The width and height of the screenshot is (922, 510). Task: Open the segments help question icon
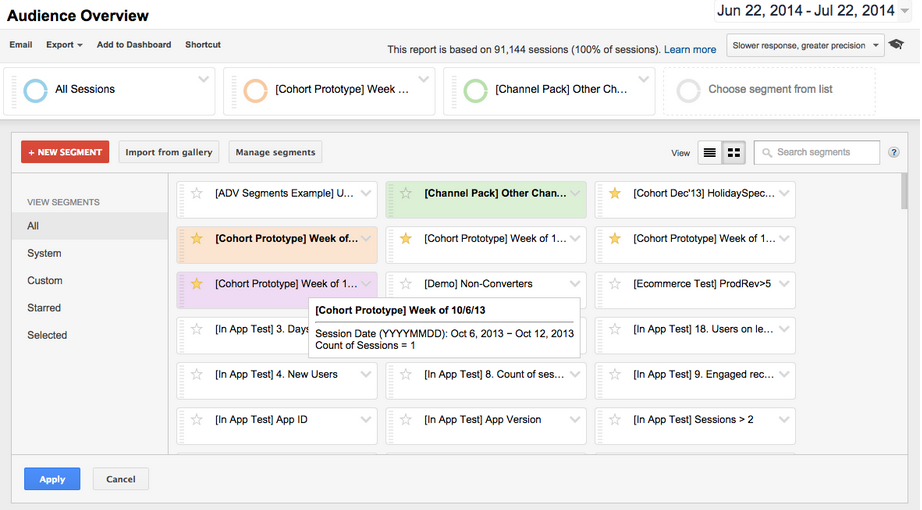click(x=893, y=153)
